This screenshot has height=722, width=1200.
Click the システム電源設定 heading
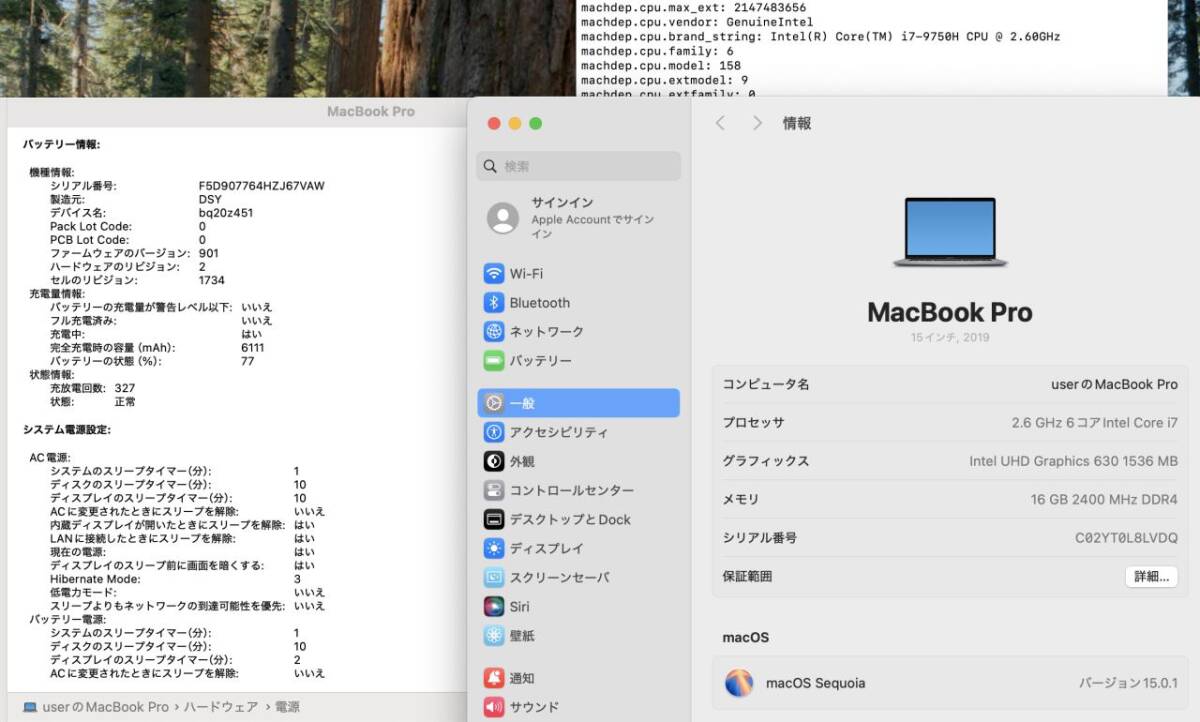pos(67,429)
